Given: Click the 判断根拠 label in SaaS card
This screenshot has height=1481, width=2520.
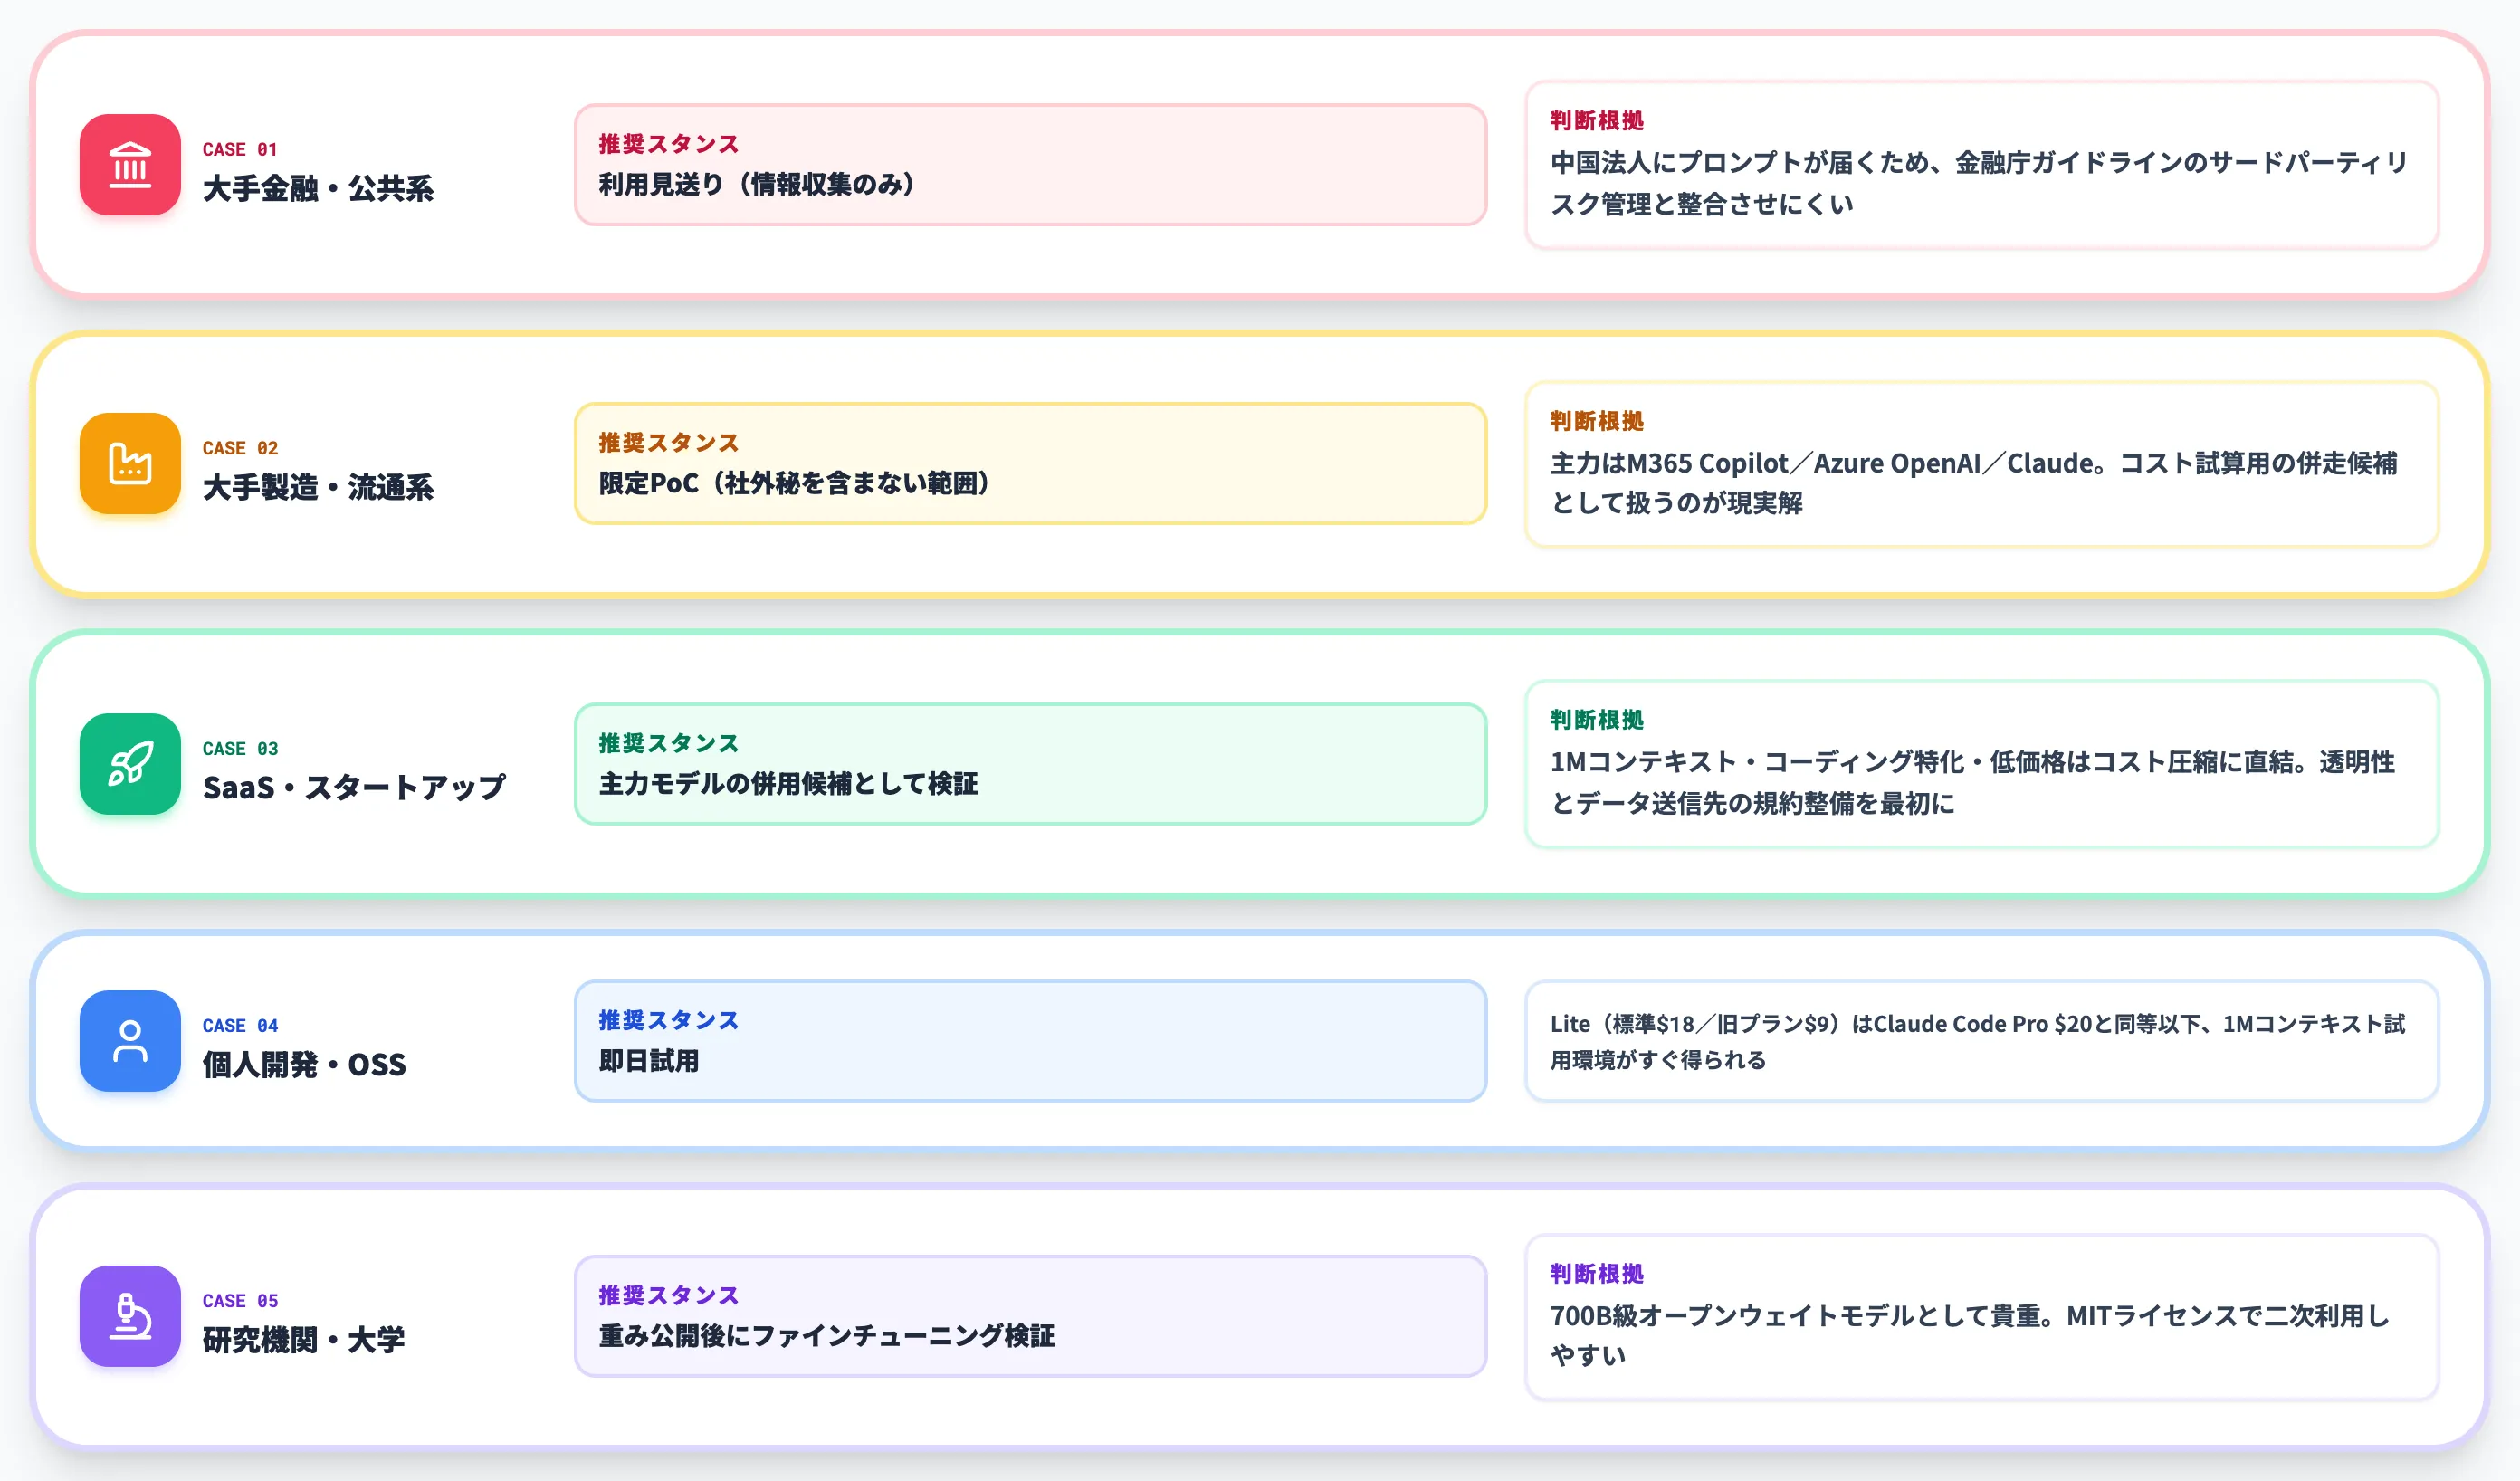Looking at the screenshot, I should (1597, 720).
